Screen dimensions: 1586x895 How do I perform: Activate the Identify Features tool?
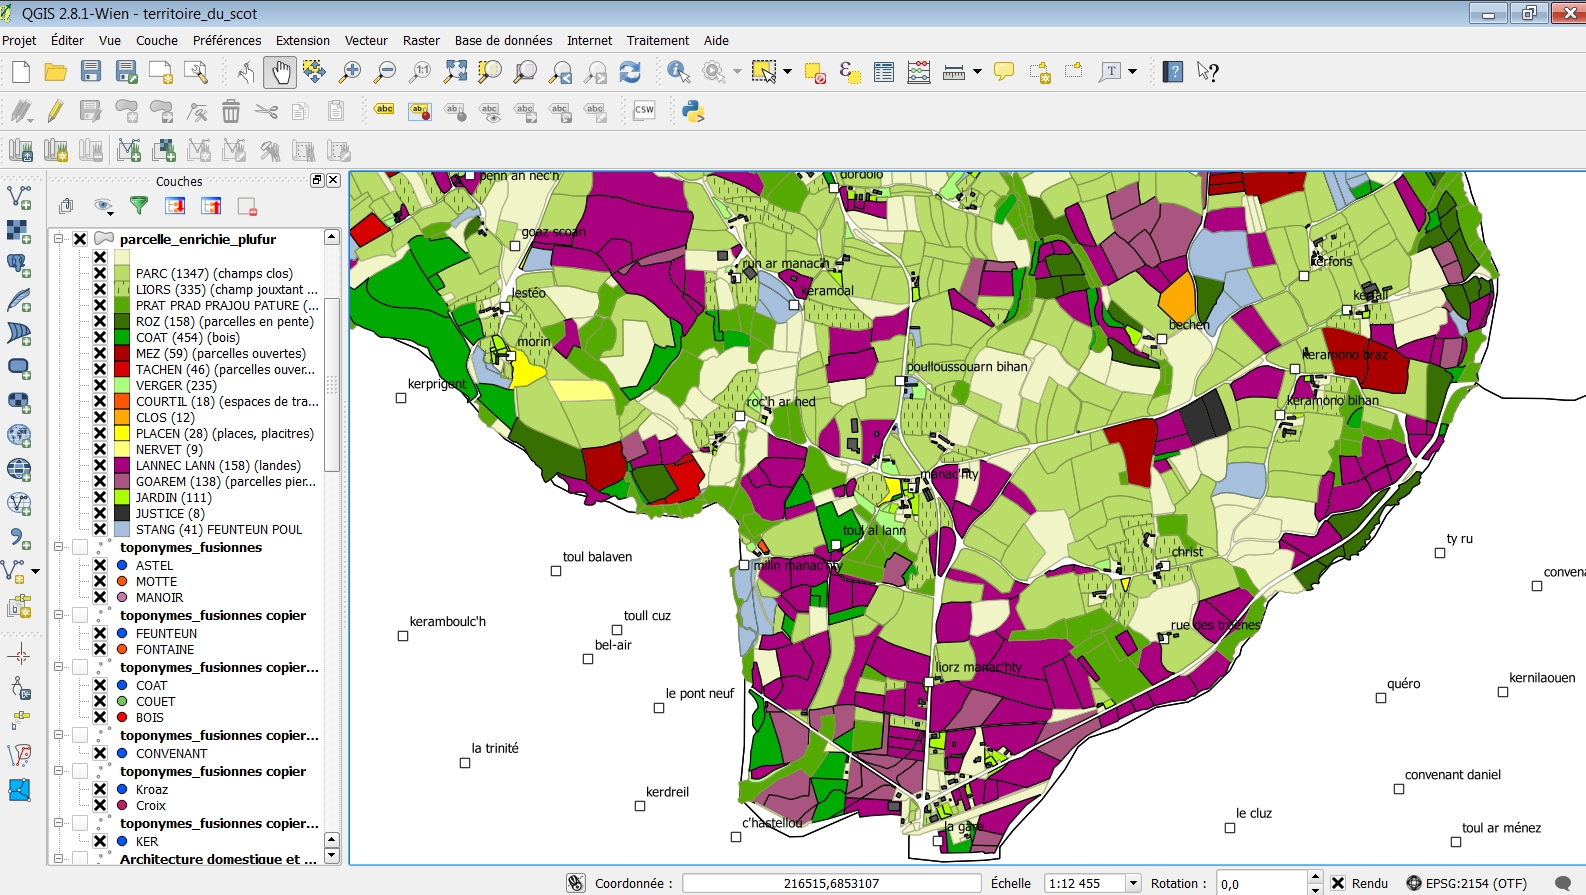[678, 72]
